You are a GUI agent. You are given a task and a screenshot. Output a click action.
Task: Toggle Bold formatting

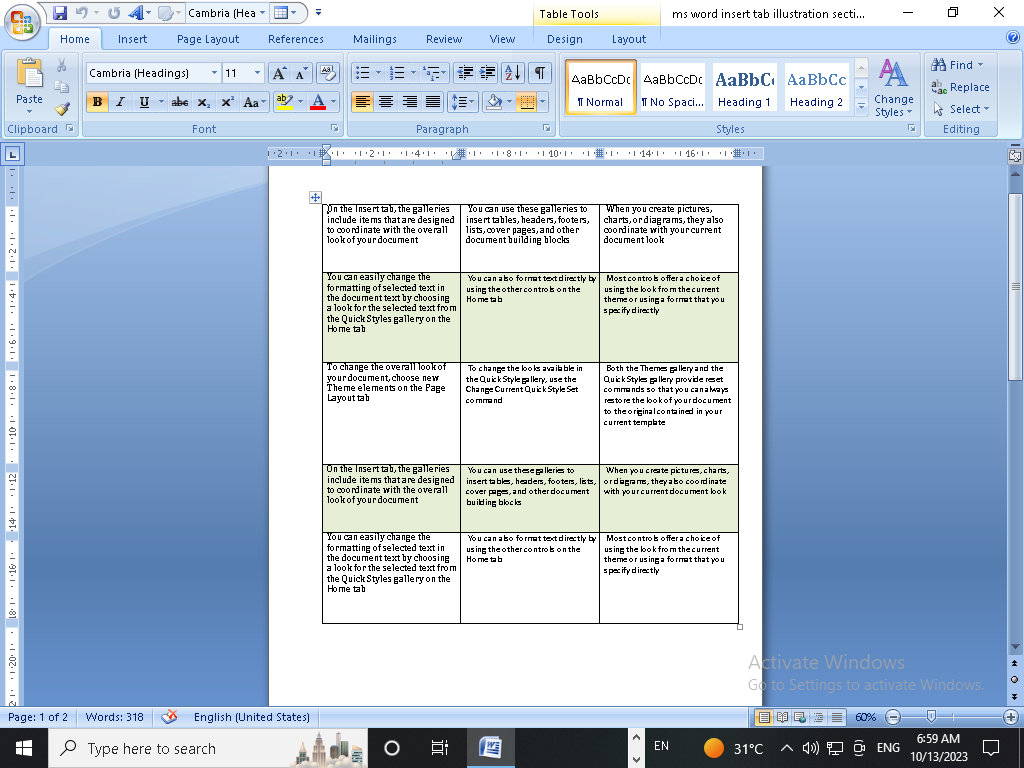tap(97, 102)
